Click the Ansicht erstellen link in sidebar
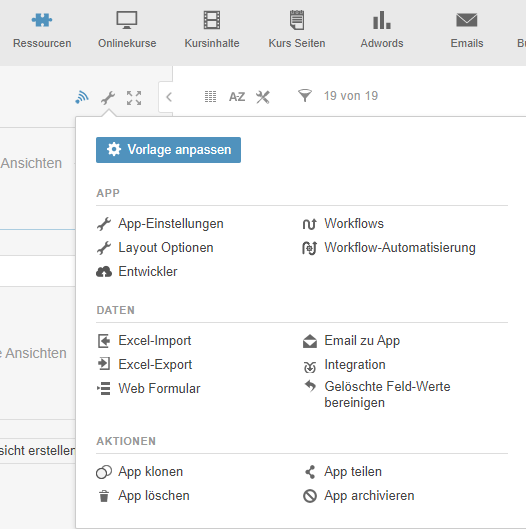 click(37, 450)
